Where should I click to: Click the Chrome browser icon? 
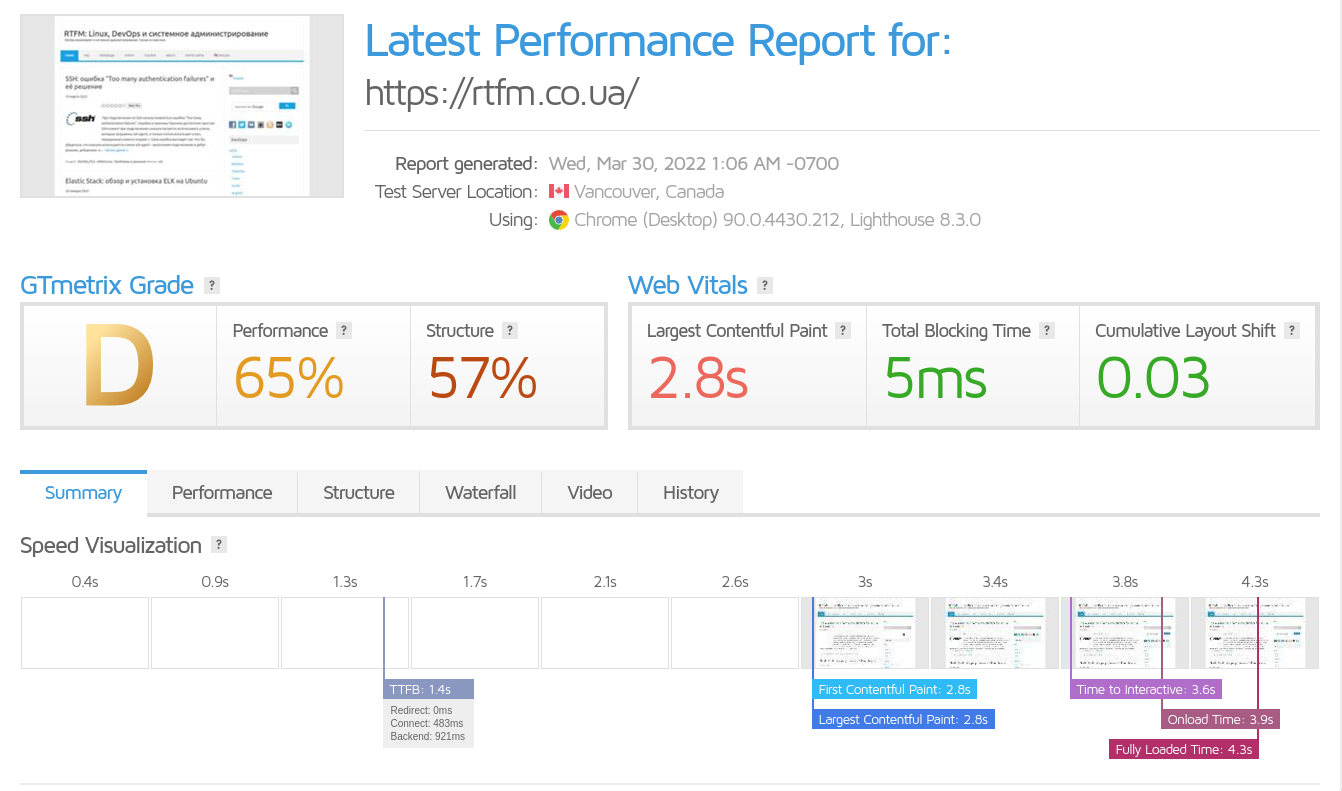[558, 220]
